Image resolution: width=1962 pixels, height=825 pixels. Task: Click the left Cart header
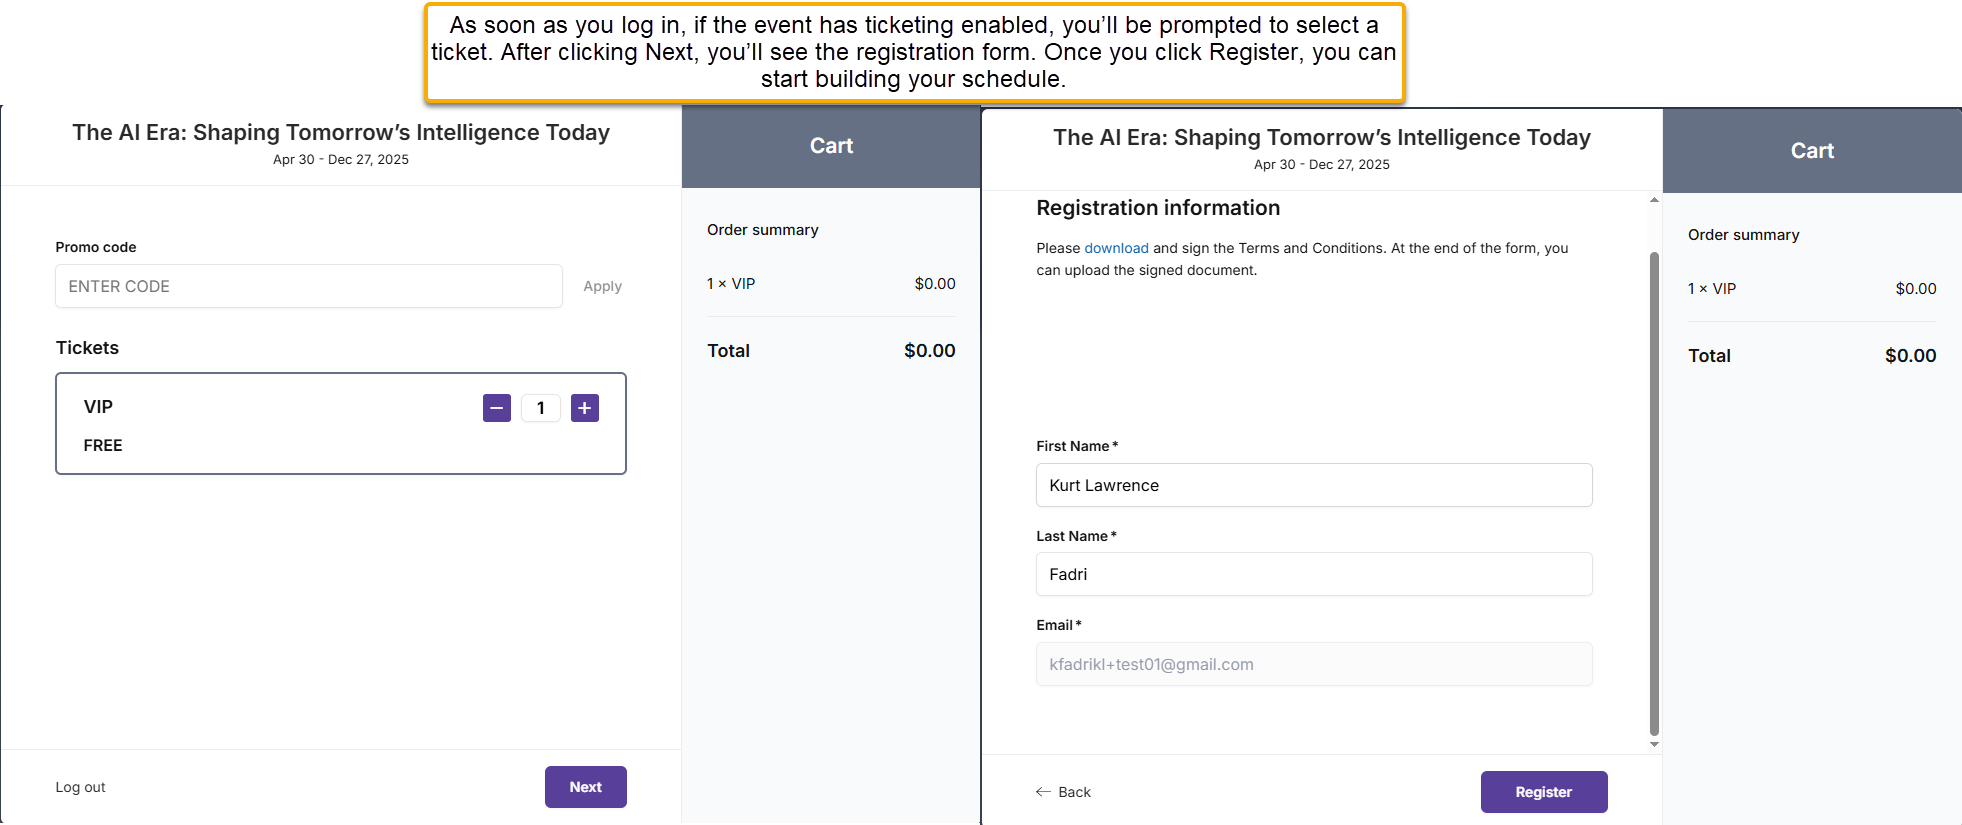(x=831, y=146)
